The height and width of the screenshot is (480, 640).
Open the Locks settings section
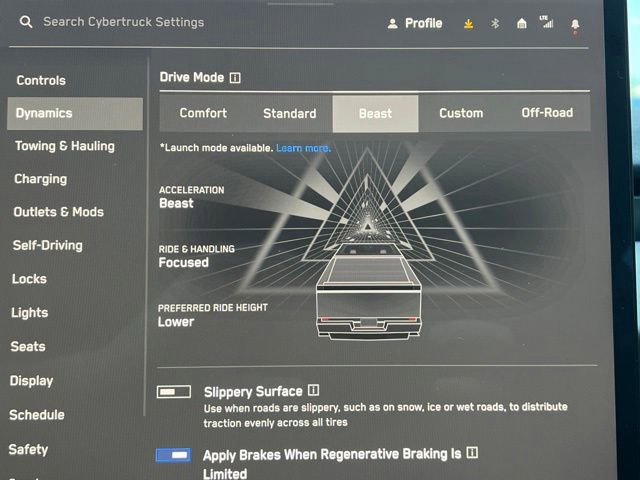coord(29,279)
